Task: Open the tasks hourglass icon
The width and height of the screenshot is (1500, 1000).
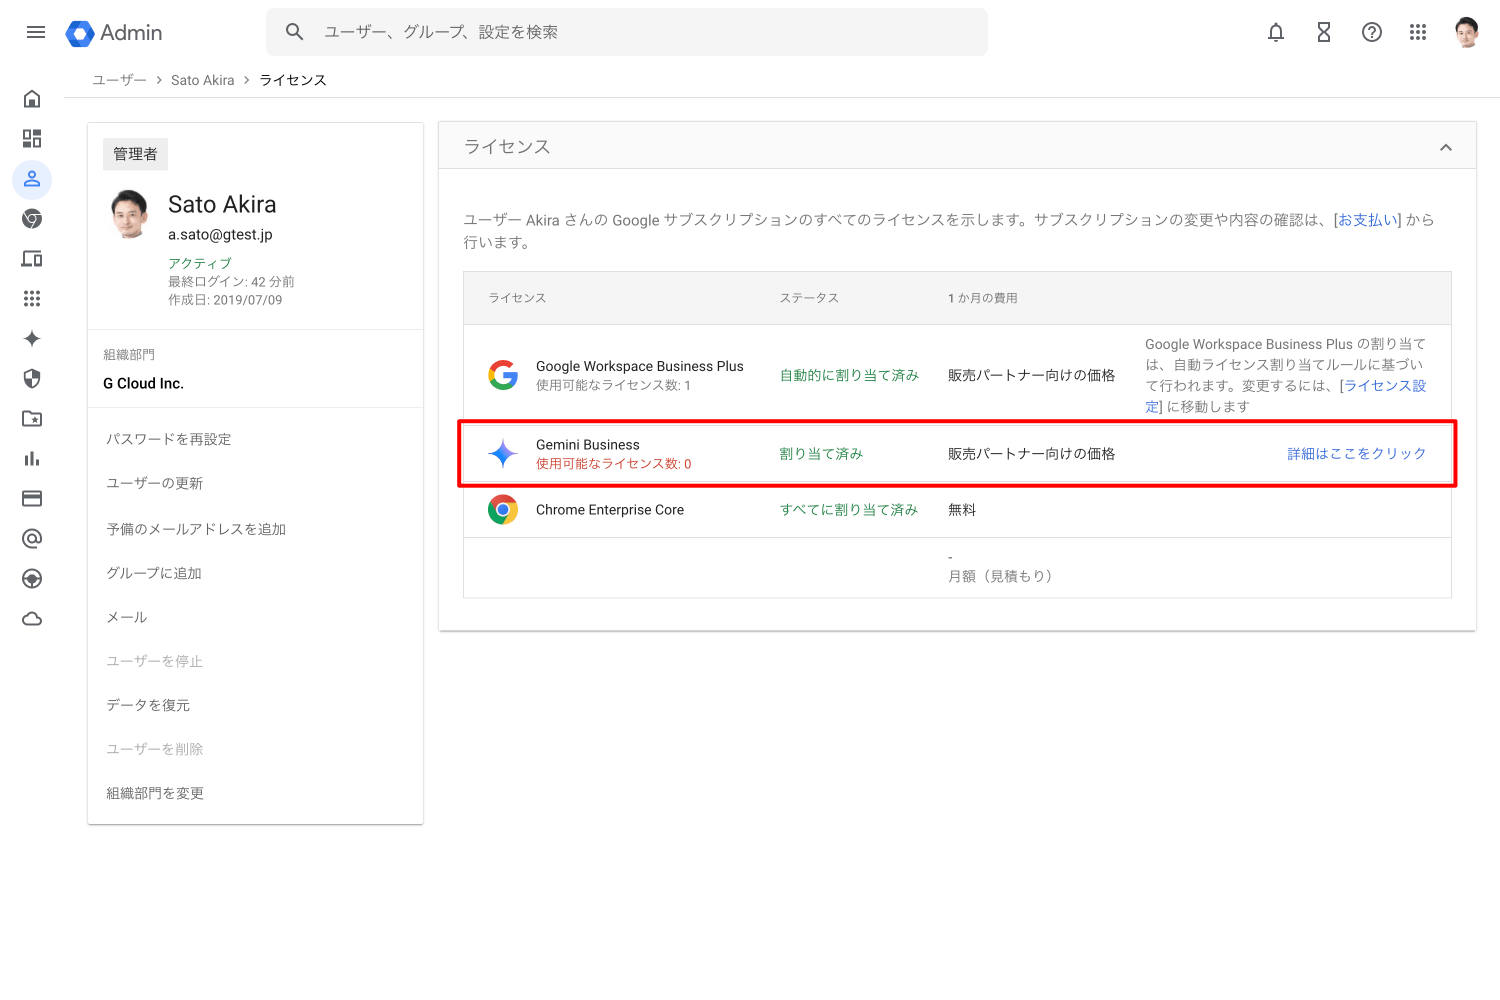Action: point(1324,32)
